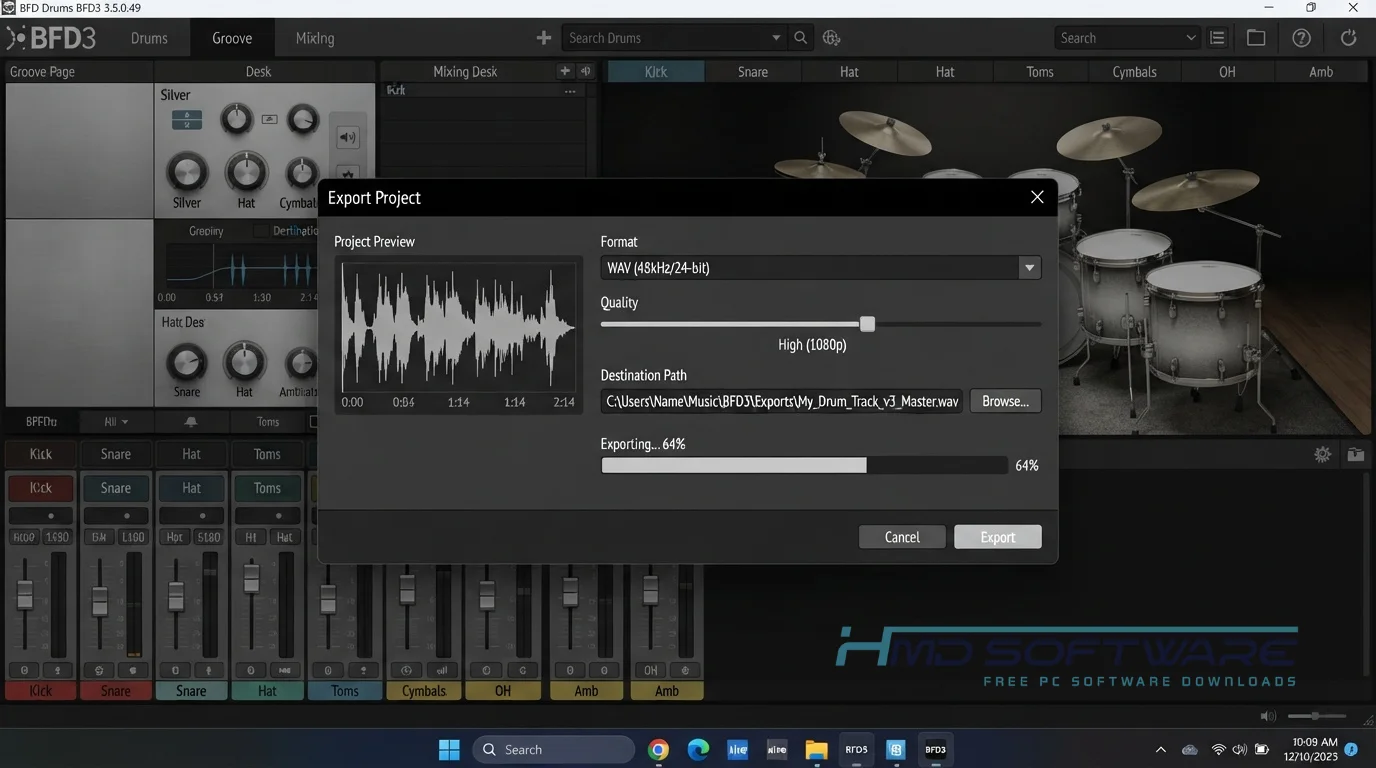Switch to the Mixing tab
The image size is (1376, 768).
pos(315,38)
